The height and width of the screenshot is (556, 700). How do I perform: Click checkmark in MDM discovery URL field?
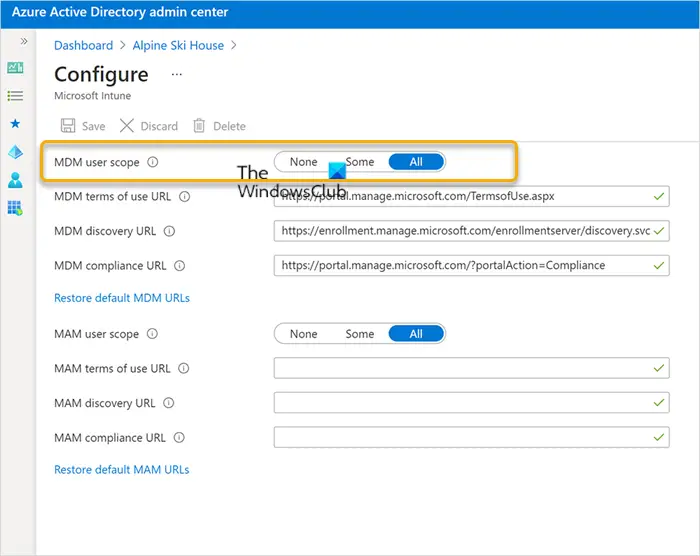659,231
